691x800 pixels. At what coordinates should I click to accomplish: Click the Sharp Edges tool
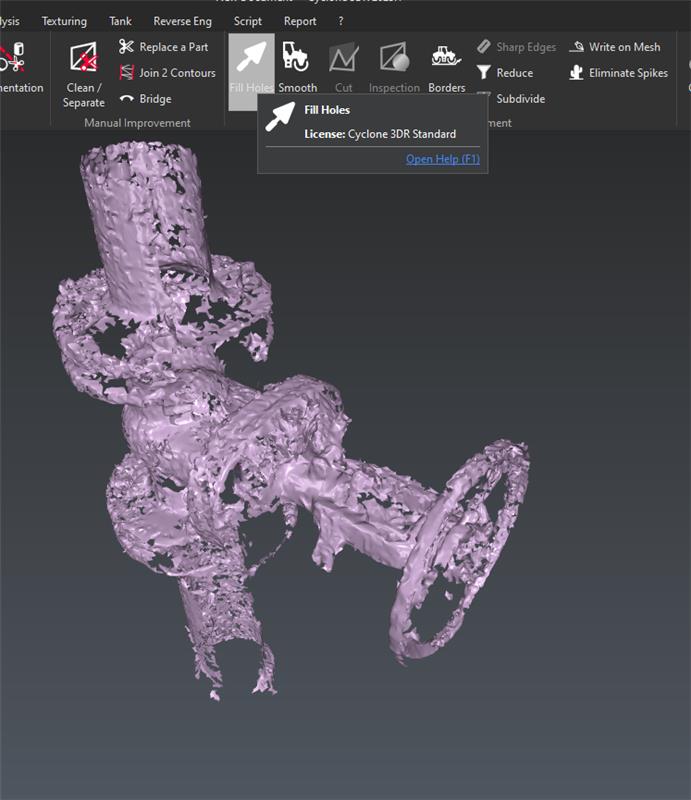(x=516, y=47)
